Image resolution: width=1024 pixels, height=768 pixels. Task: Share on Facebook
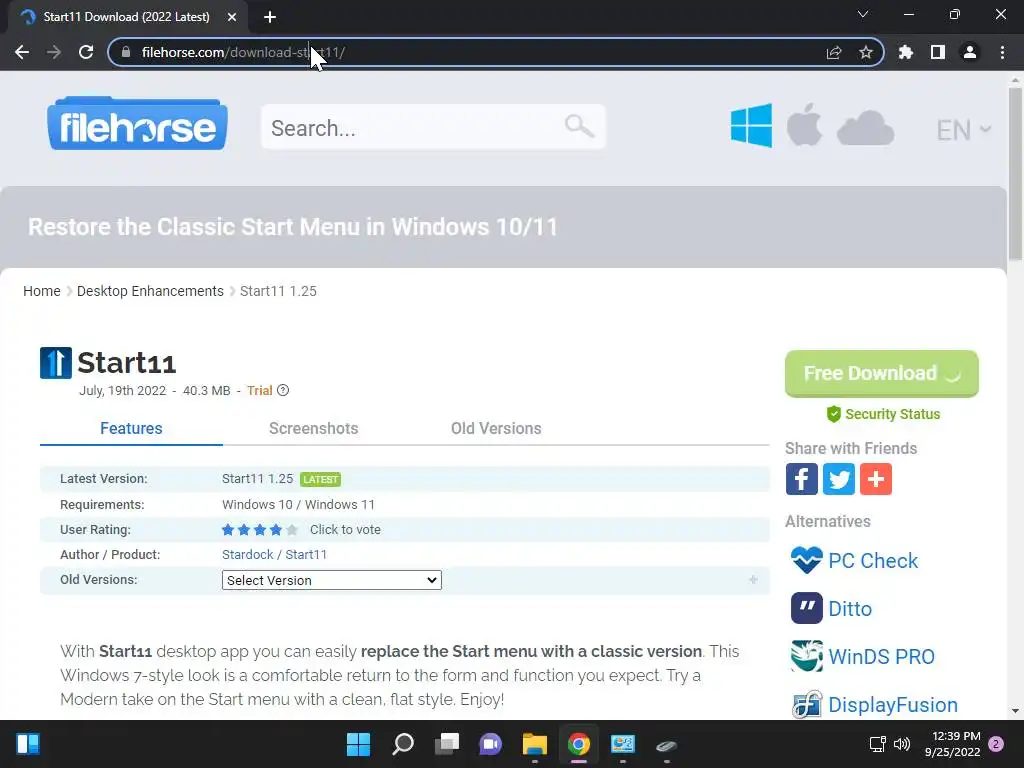click(801, 479)
